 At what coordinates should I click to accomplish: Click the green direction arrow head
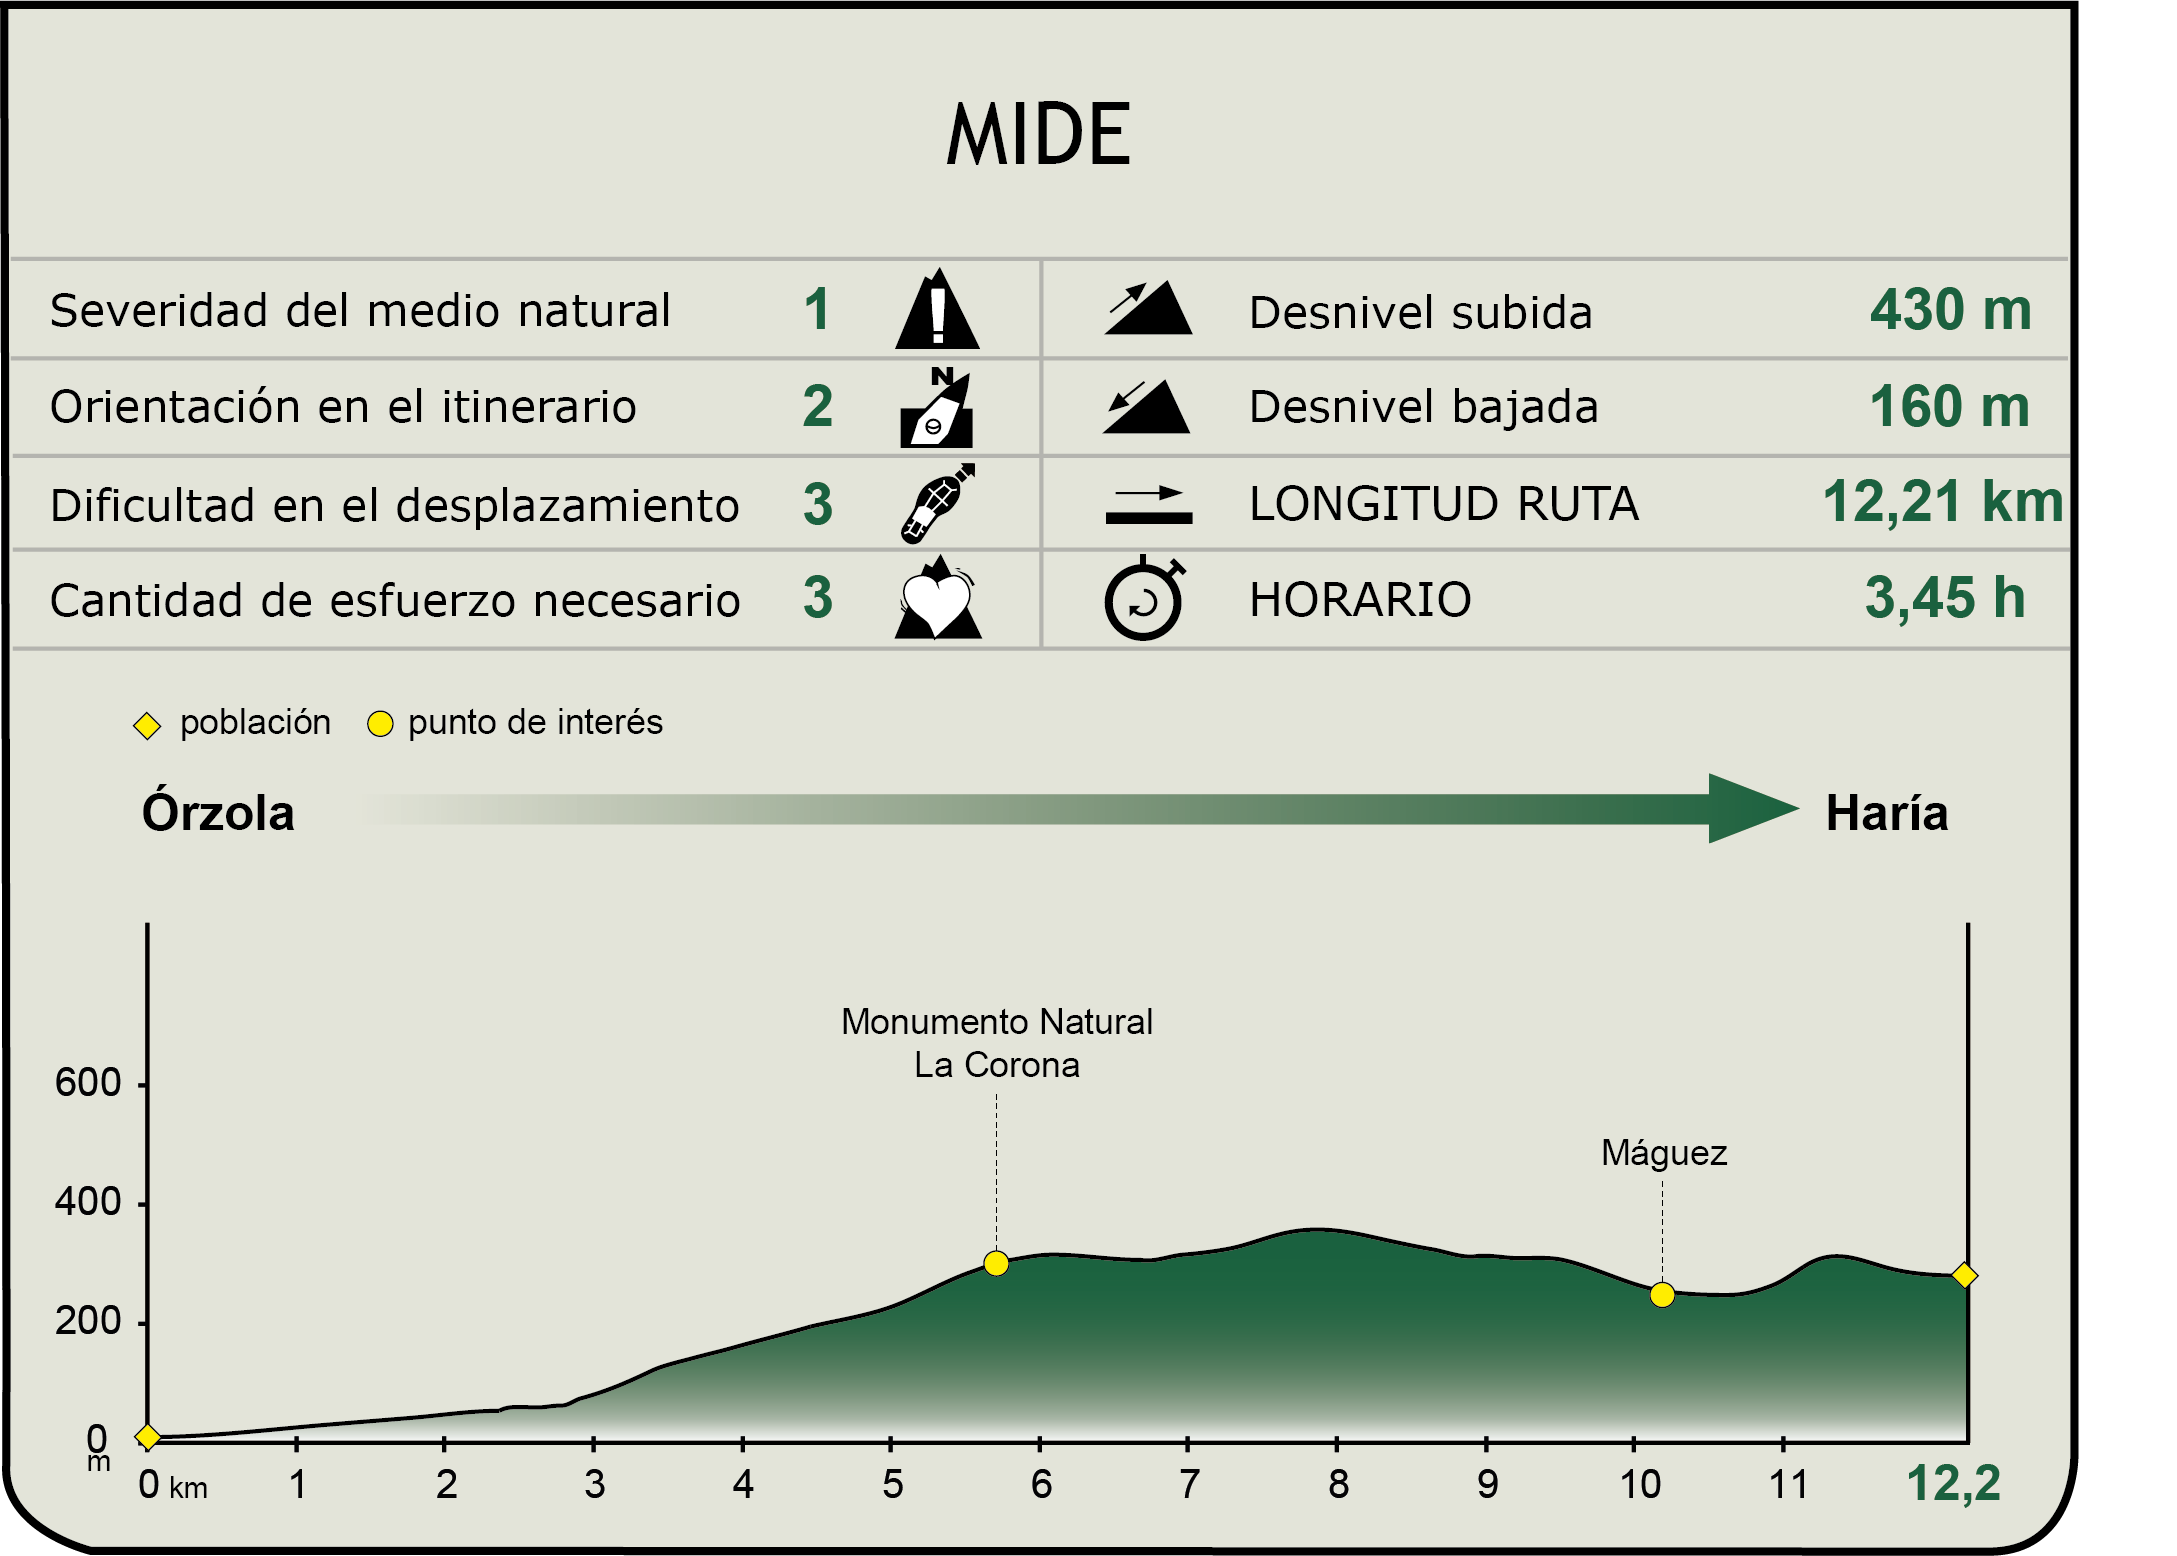[x=1753, y=808]
